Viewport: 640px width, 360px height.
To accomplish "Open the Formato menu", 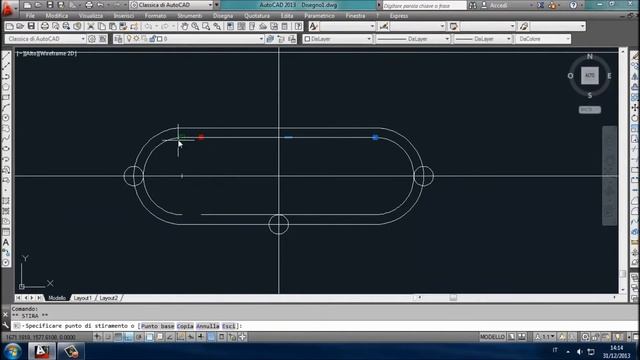I will [156, 16].
